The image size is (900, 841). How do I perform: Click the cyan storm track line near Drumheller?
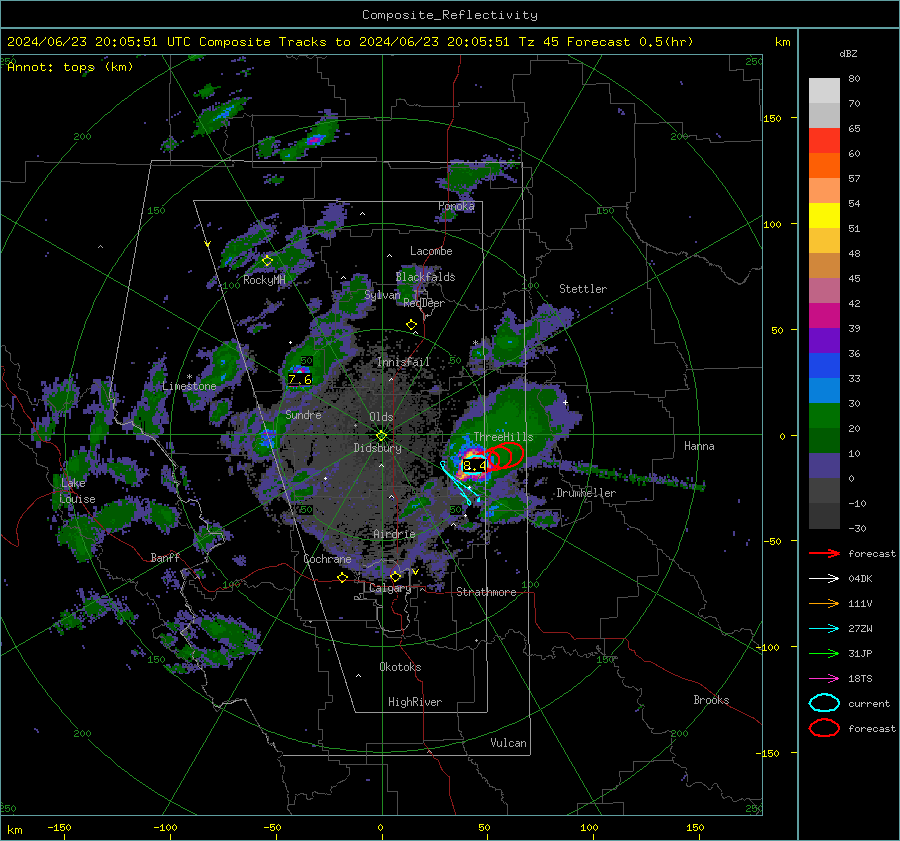[x=459, y=484]
